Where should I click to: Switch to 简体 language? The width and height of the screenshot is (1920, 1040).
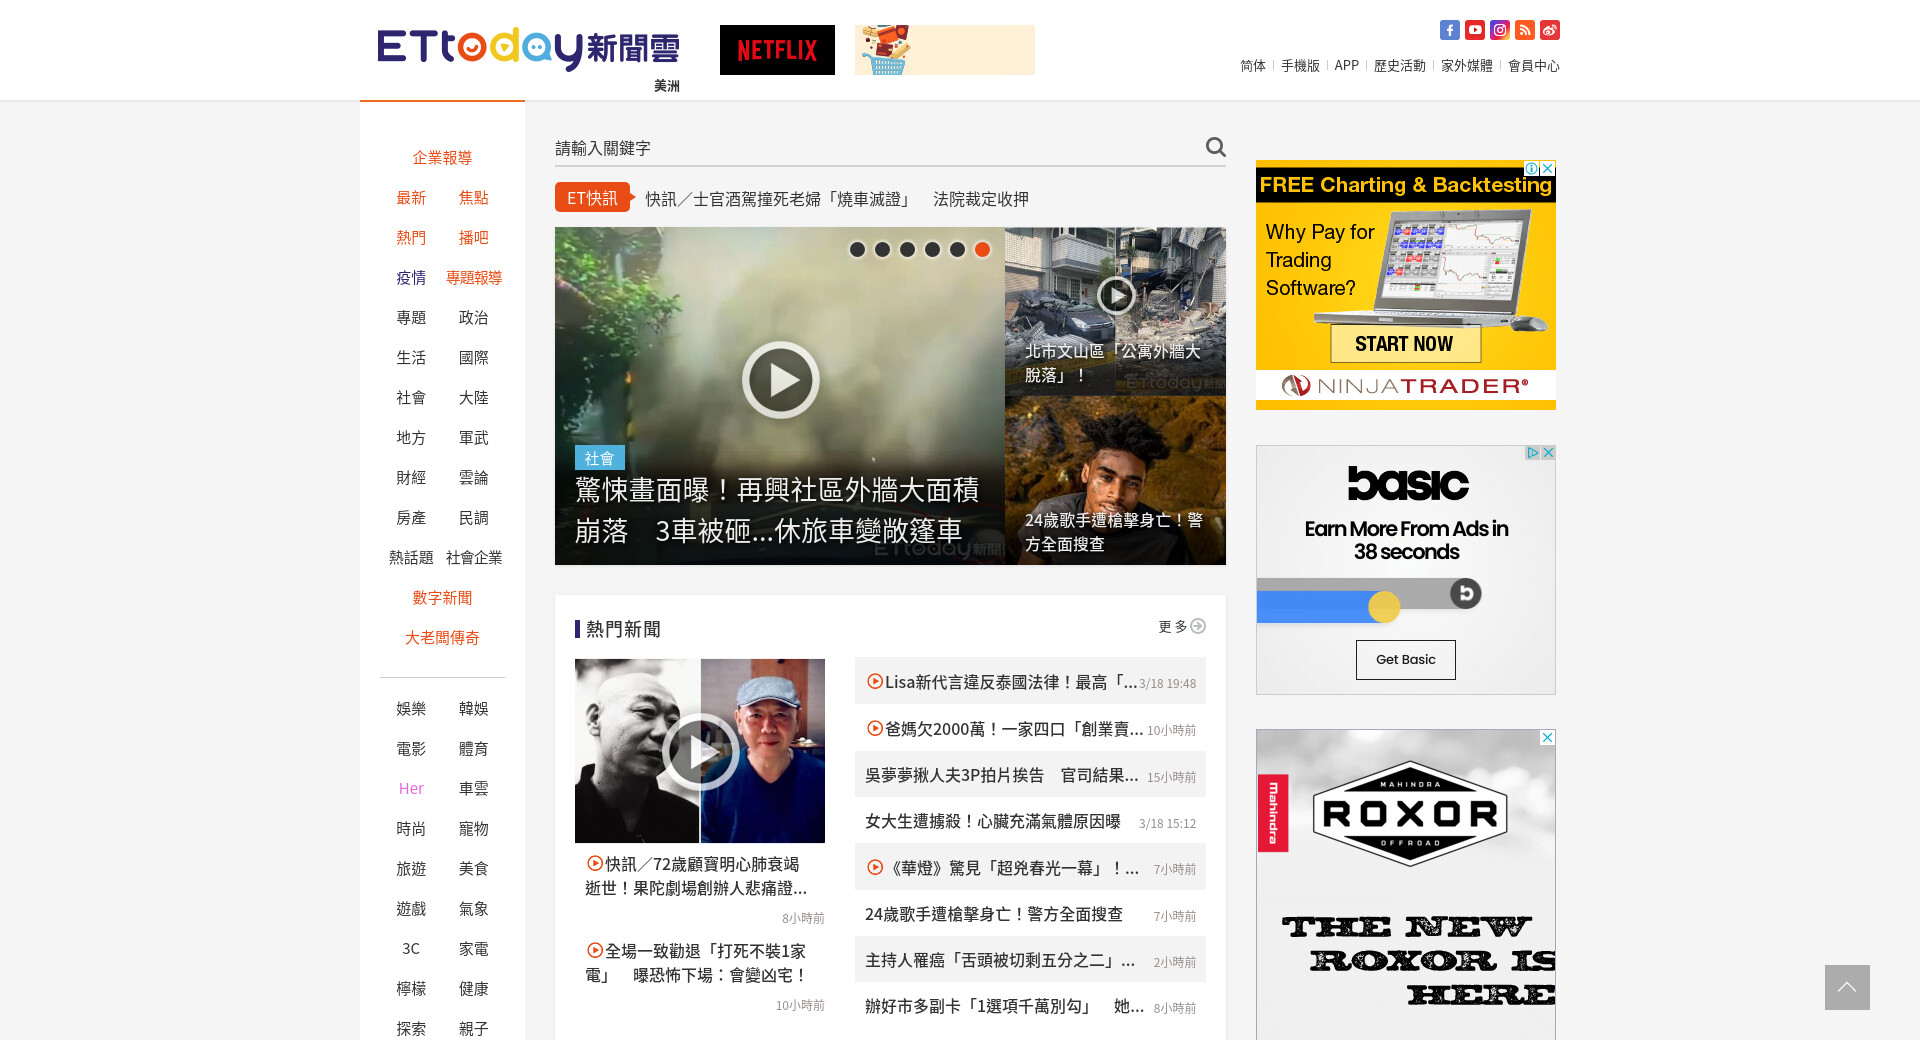(1253, 66)
